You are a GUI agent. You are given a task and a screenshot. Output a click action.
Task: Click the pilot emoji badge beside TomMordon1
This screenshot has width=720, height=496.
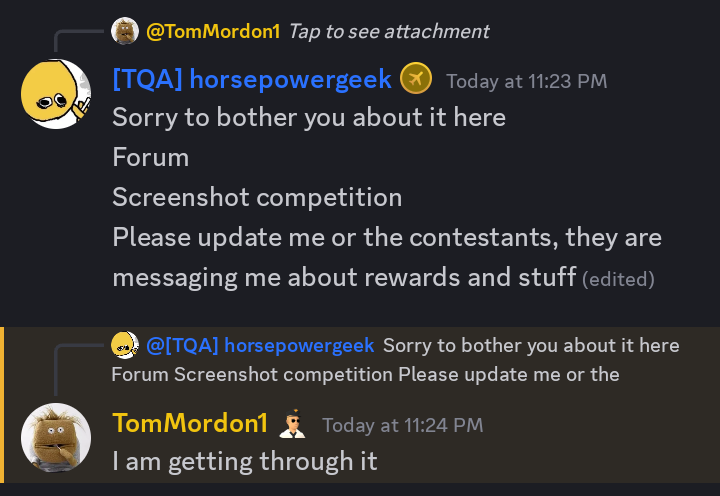point(292,423)
